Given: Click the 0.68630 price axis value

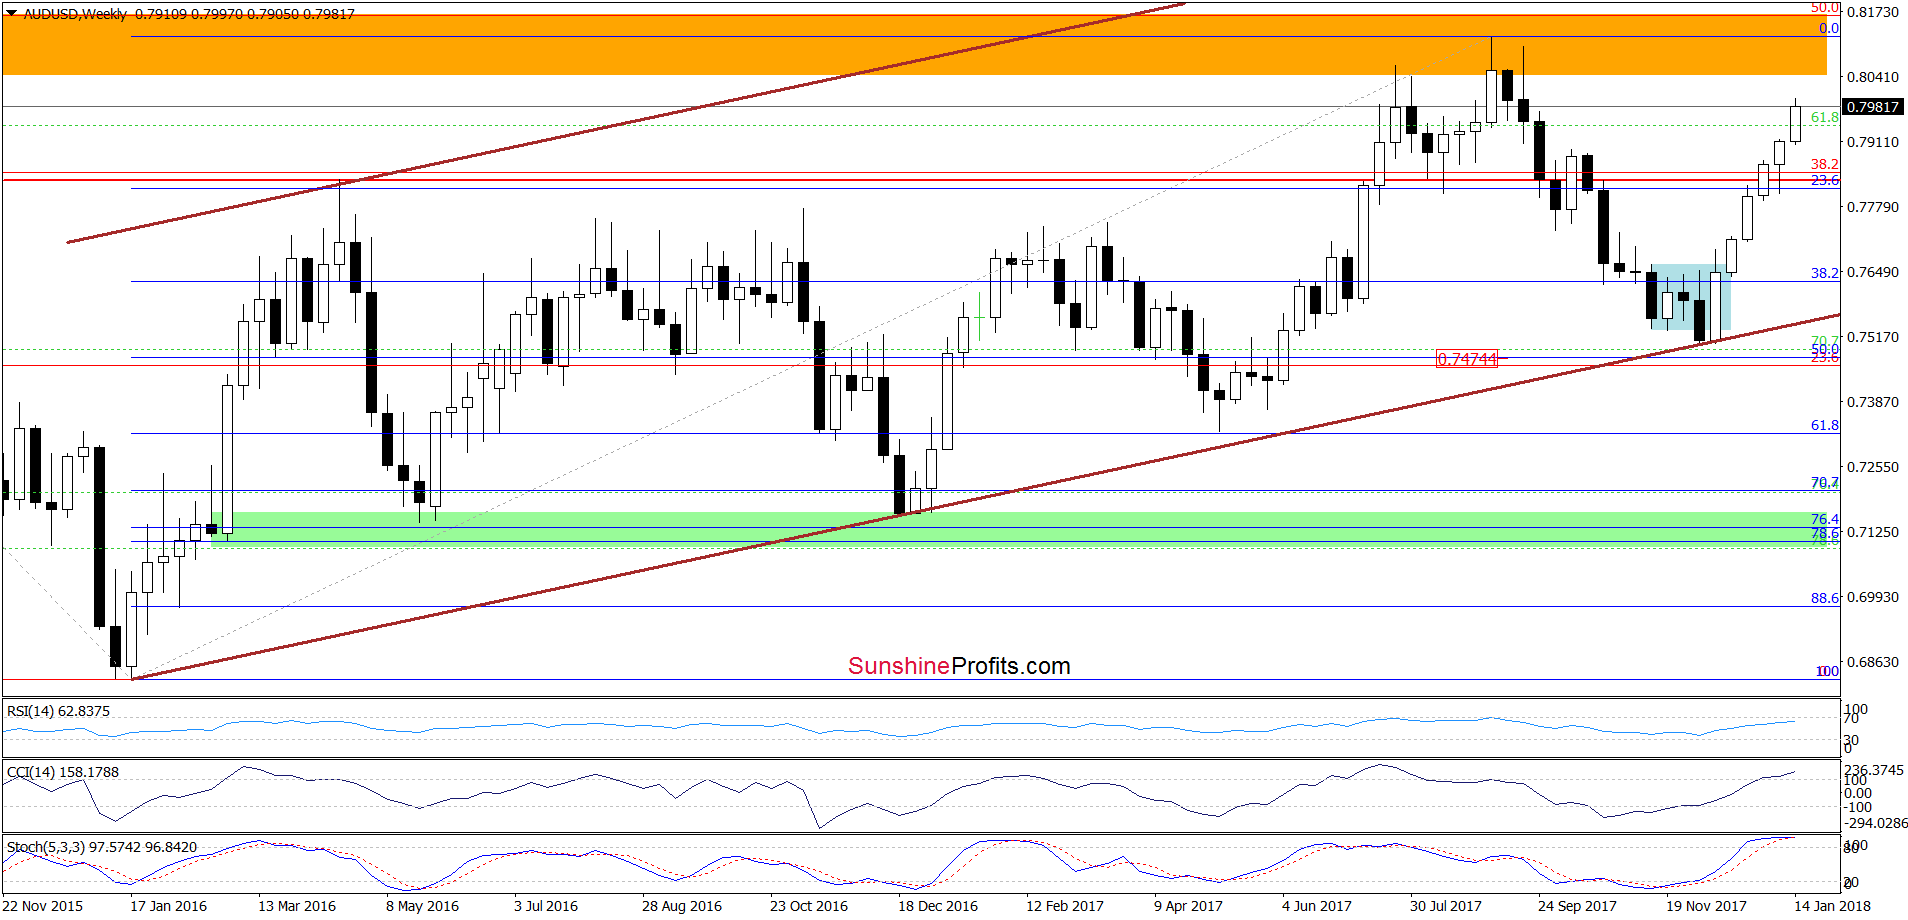Looking at the screenshot, I should (1872, 662).
